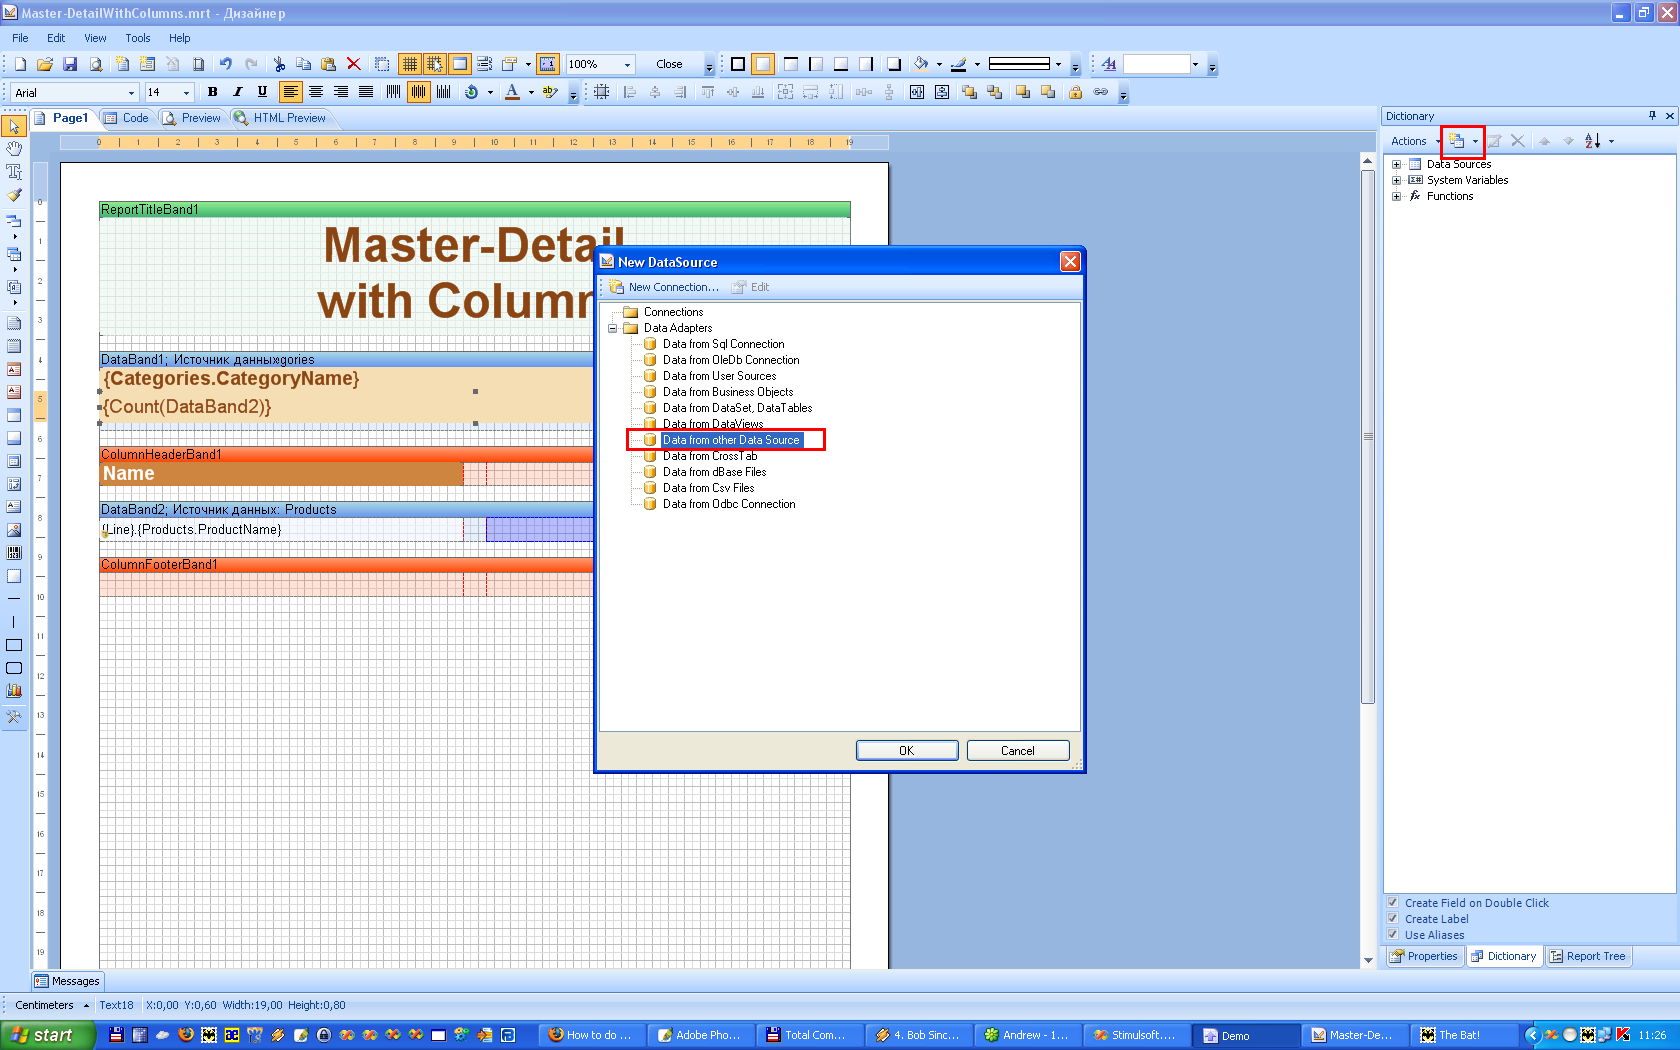Toggle the Use Aliases checkbox

tap(1393, 934)
